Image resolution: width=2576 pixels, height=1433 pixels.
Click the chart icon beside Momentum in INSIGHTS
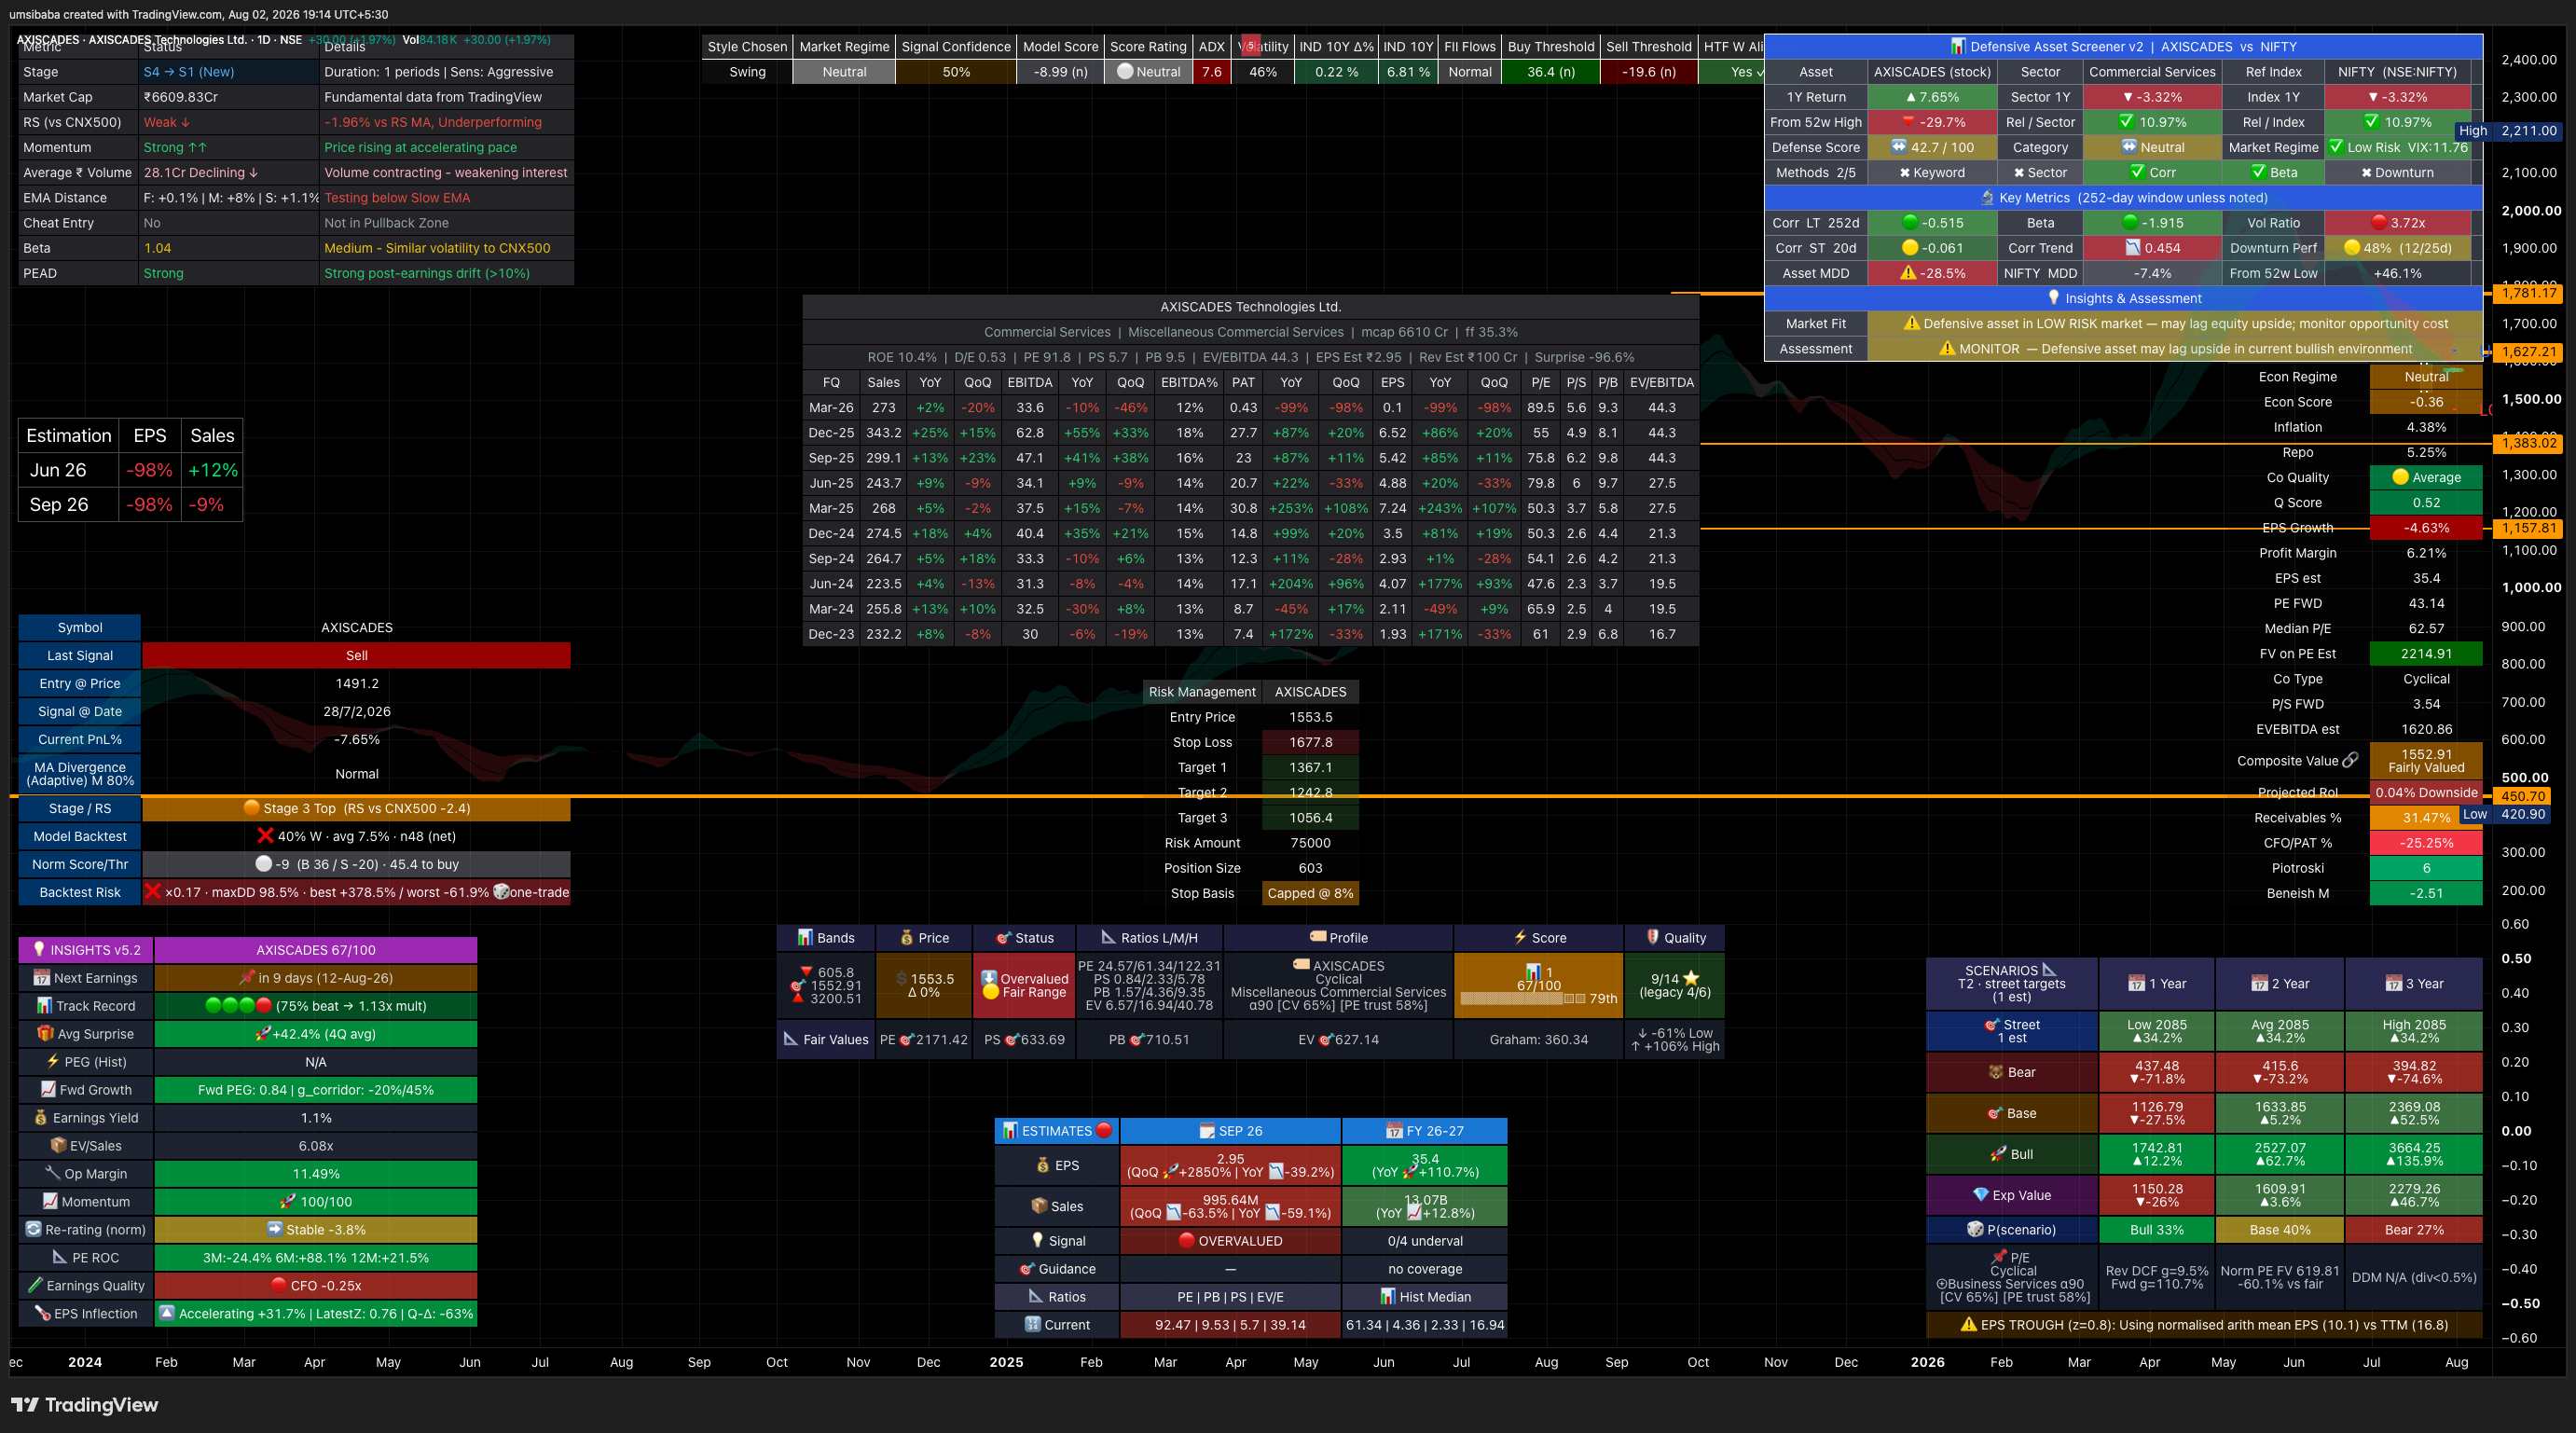(x=50, y=1202)
